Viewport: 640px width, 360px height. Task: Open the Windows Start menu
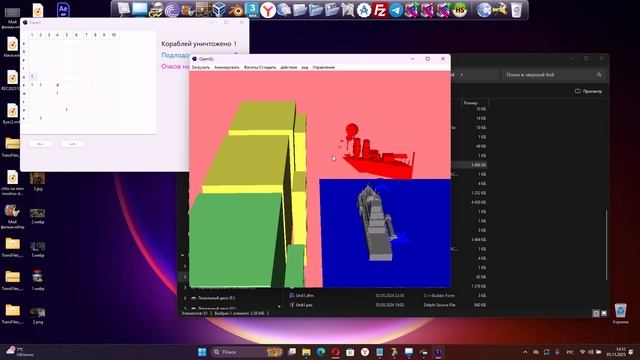202,352
